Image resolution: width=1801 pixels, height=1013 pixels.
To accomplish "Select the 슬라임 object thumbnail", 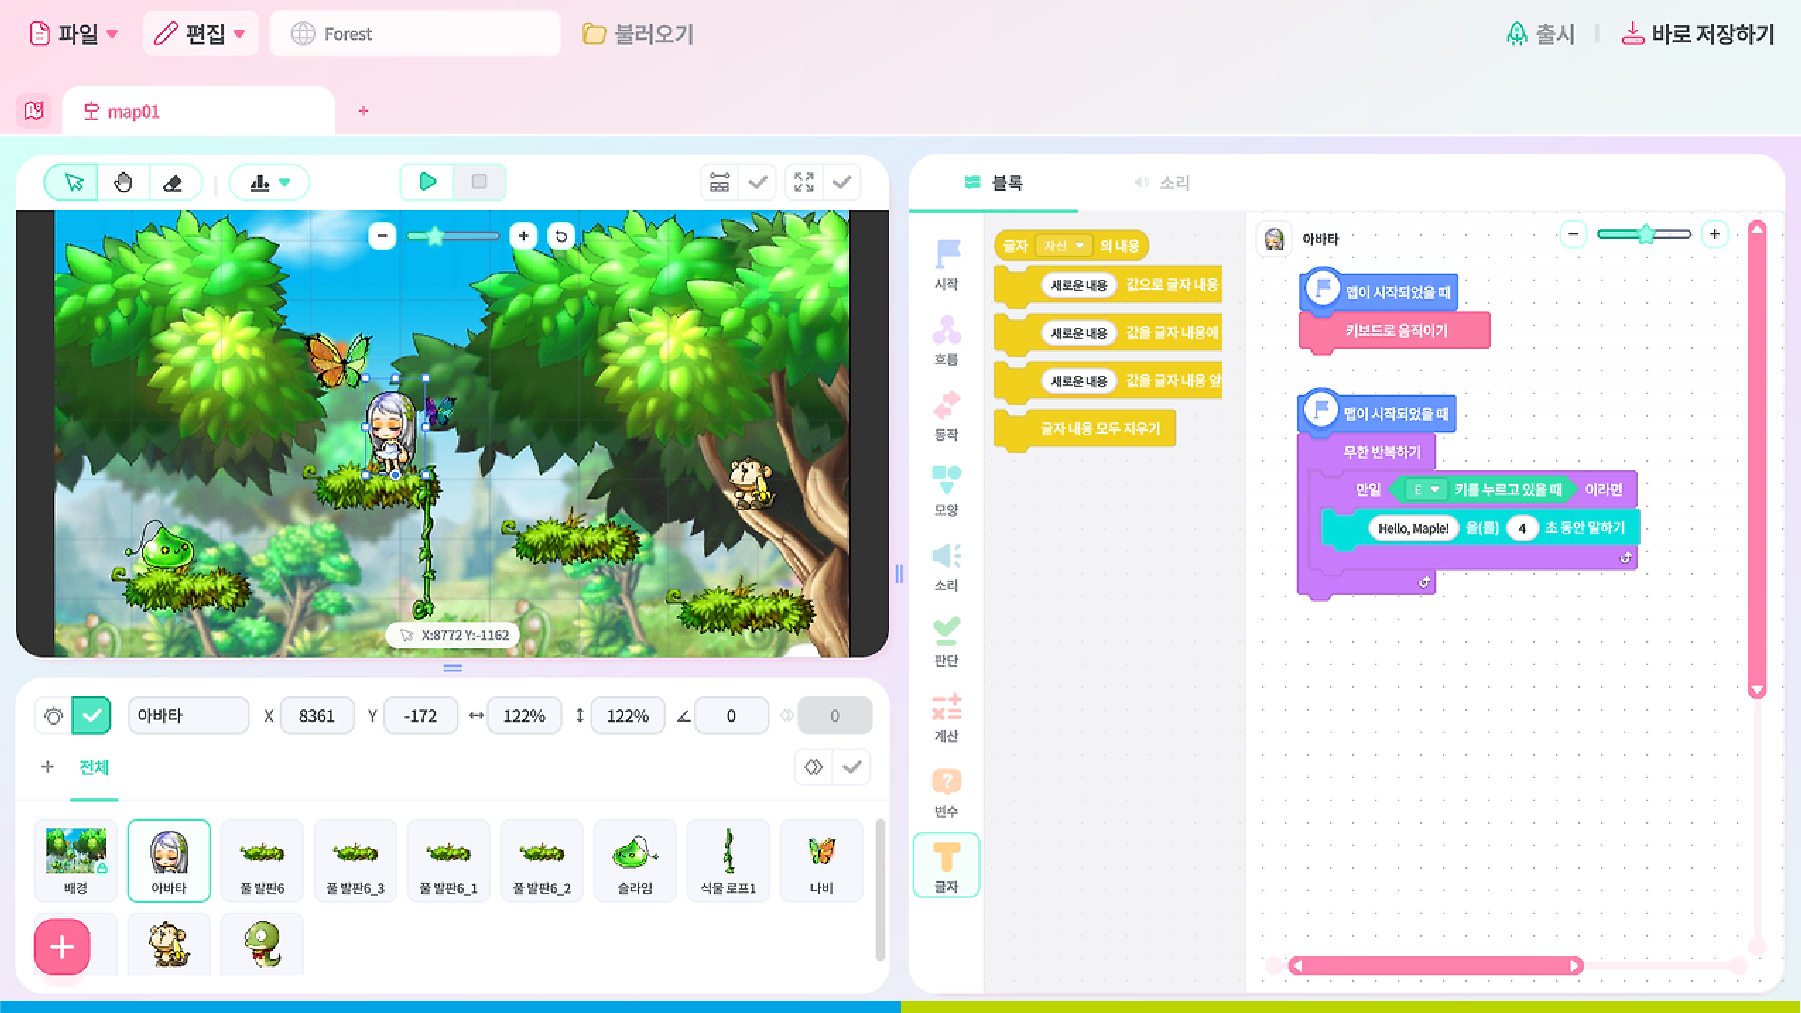I will coord(635,860).
